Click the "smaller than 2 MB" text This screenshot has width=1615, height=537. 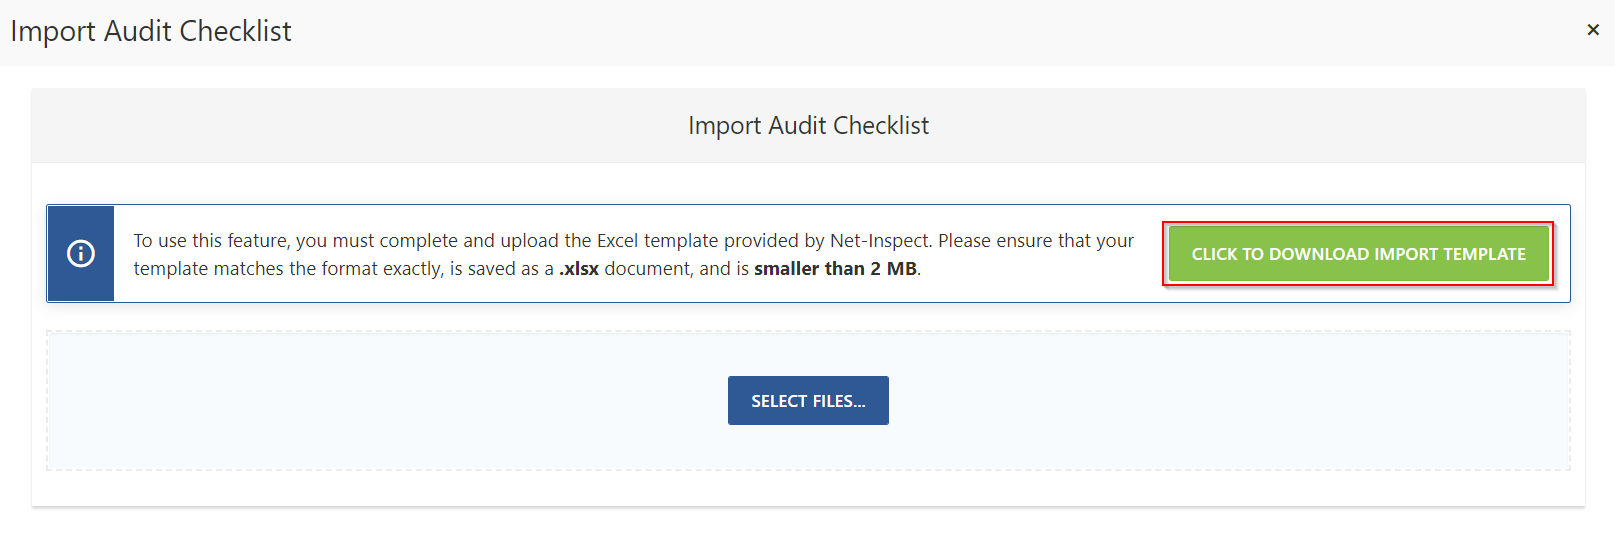[x=836, y=269]
